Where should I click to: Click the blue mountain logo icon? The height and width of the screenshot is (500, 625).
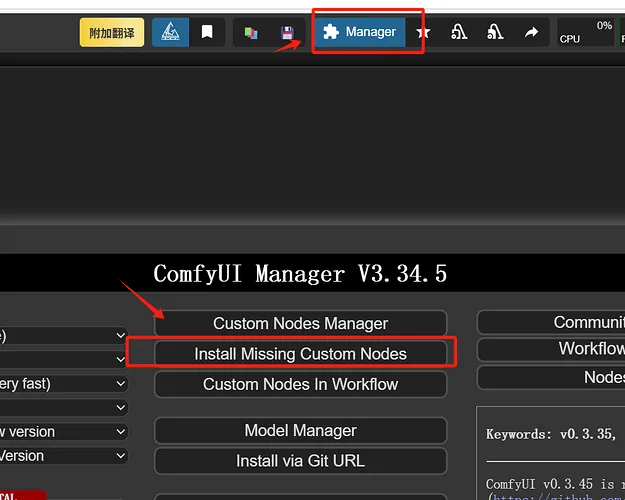(x=170, y=32)
